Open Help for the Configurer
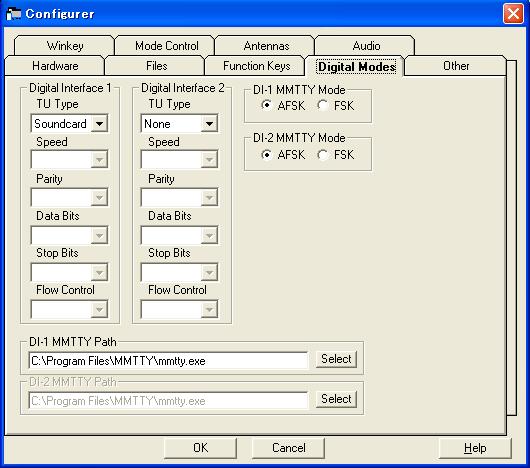The width and height of the screenshot is (530, 468). pyautogui.click(x=475, y=448)
